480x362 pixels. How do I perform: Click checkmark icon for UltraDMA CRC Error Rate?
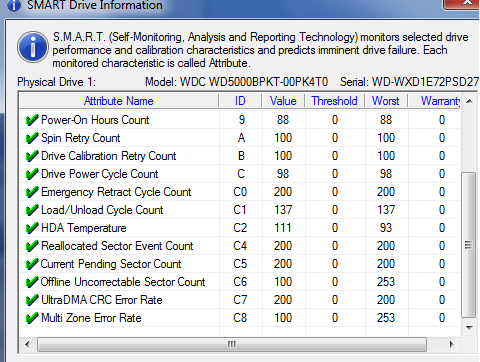(x=32, y=300)
